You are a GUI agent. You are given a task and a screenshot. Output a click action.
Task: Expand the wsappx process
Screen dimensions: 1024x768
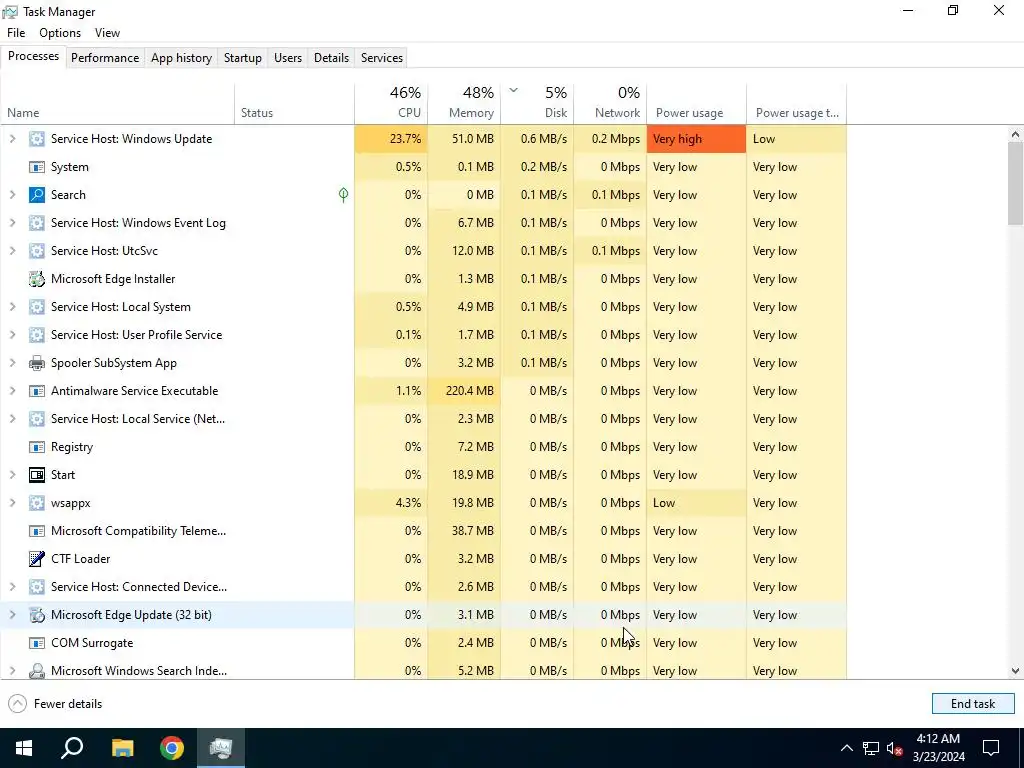(x=12, y=503)
